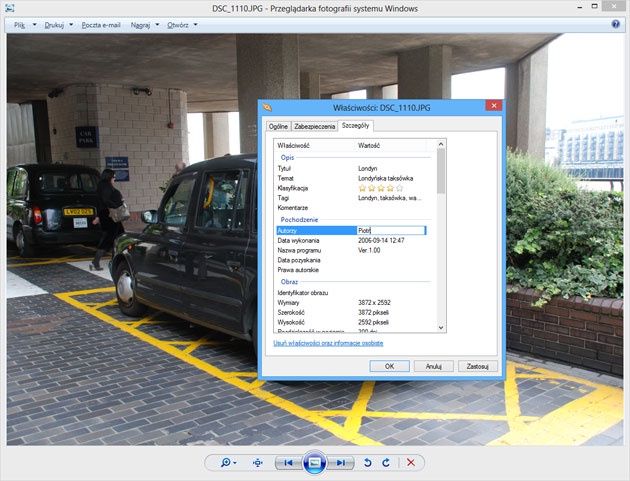Click the properties dialog title icon
Viewport: 630px width, 481px height.
click(267, 107)
